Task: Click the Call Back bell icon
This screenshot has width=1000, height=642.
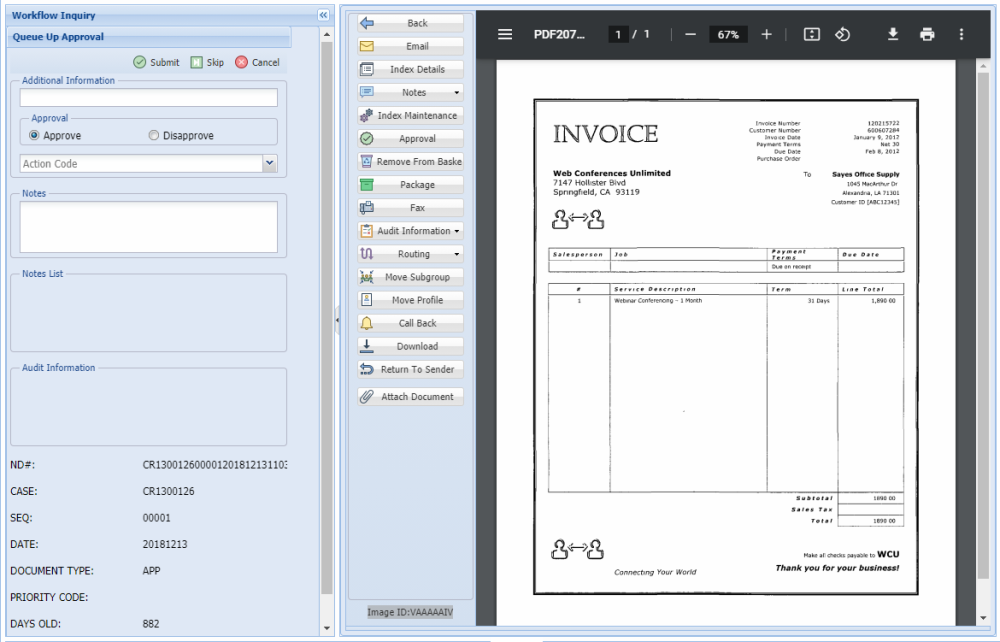Action: (367, 323)
